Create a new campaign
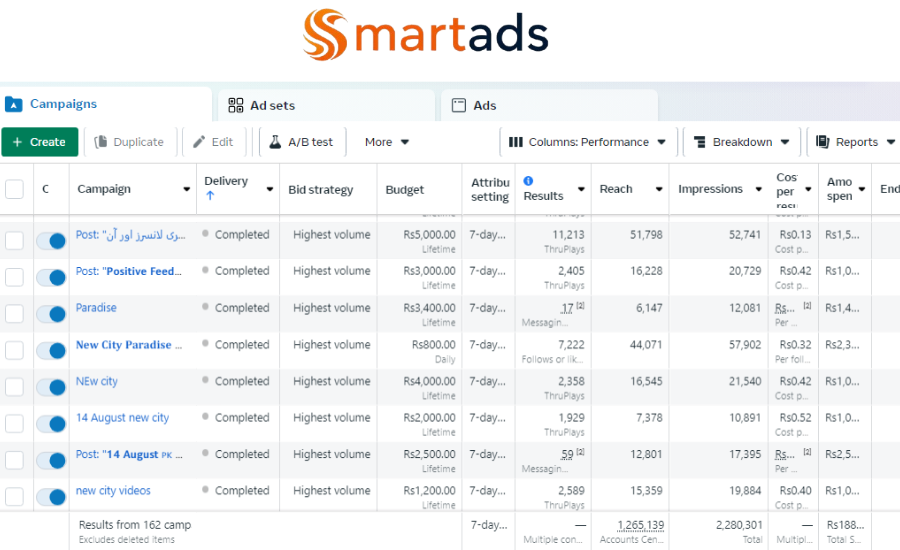 (x=40, y=142)
